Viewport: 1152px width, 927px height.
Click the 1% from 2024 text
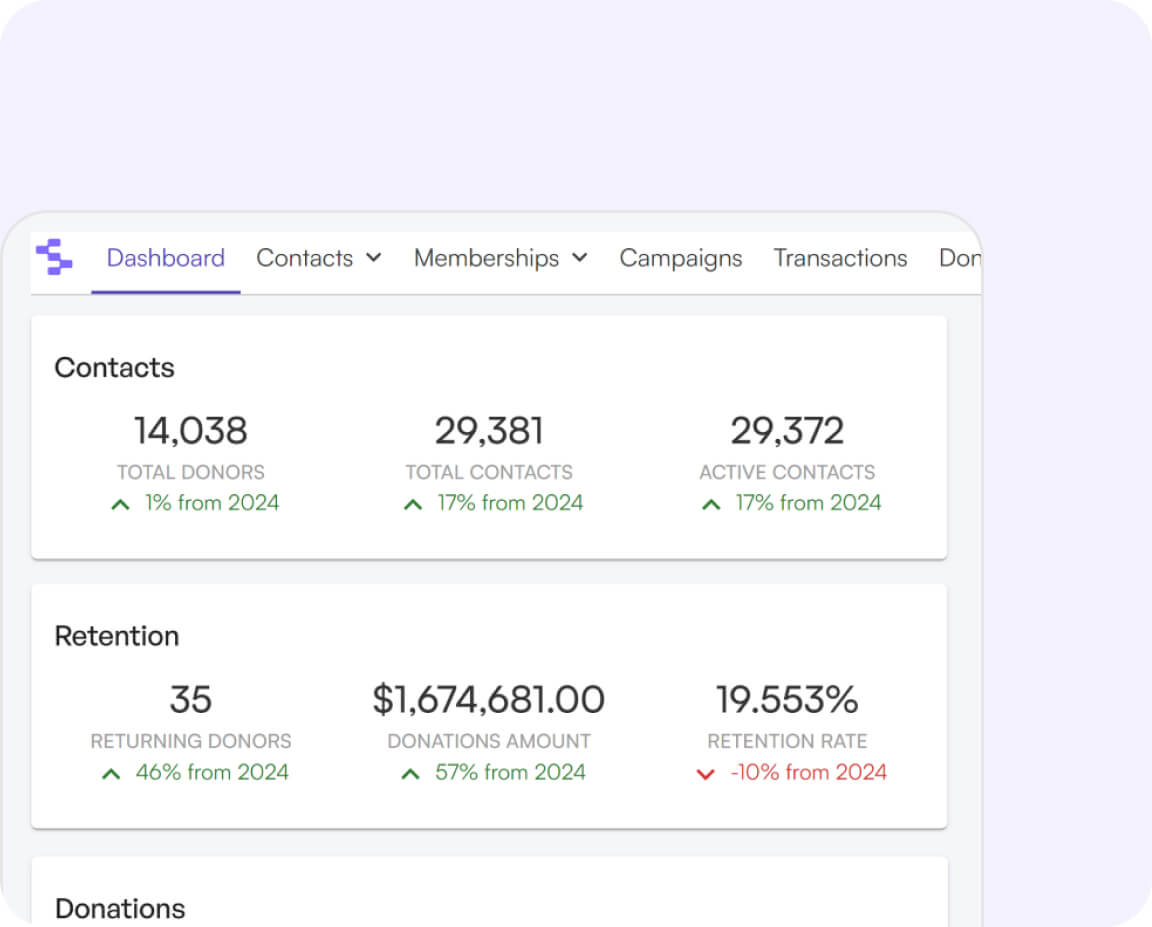click(212, 502)
